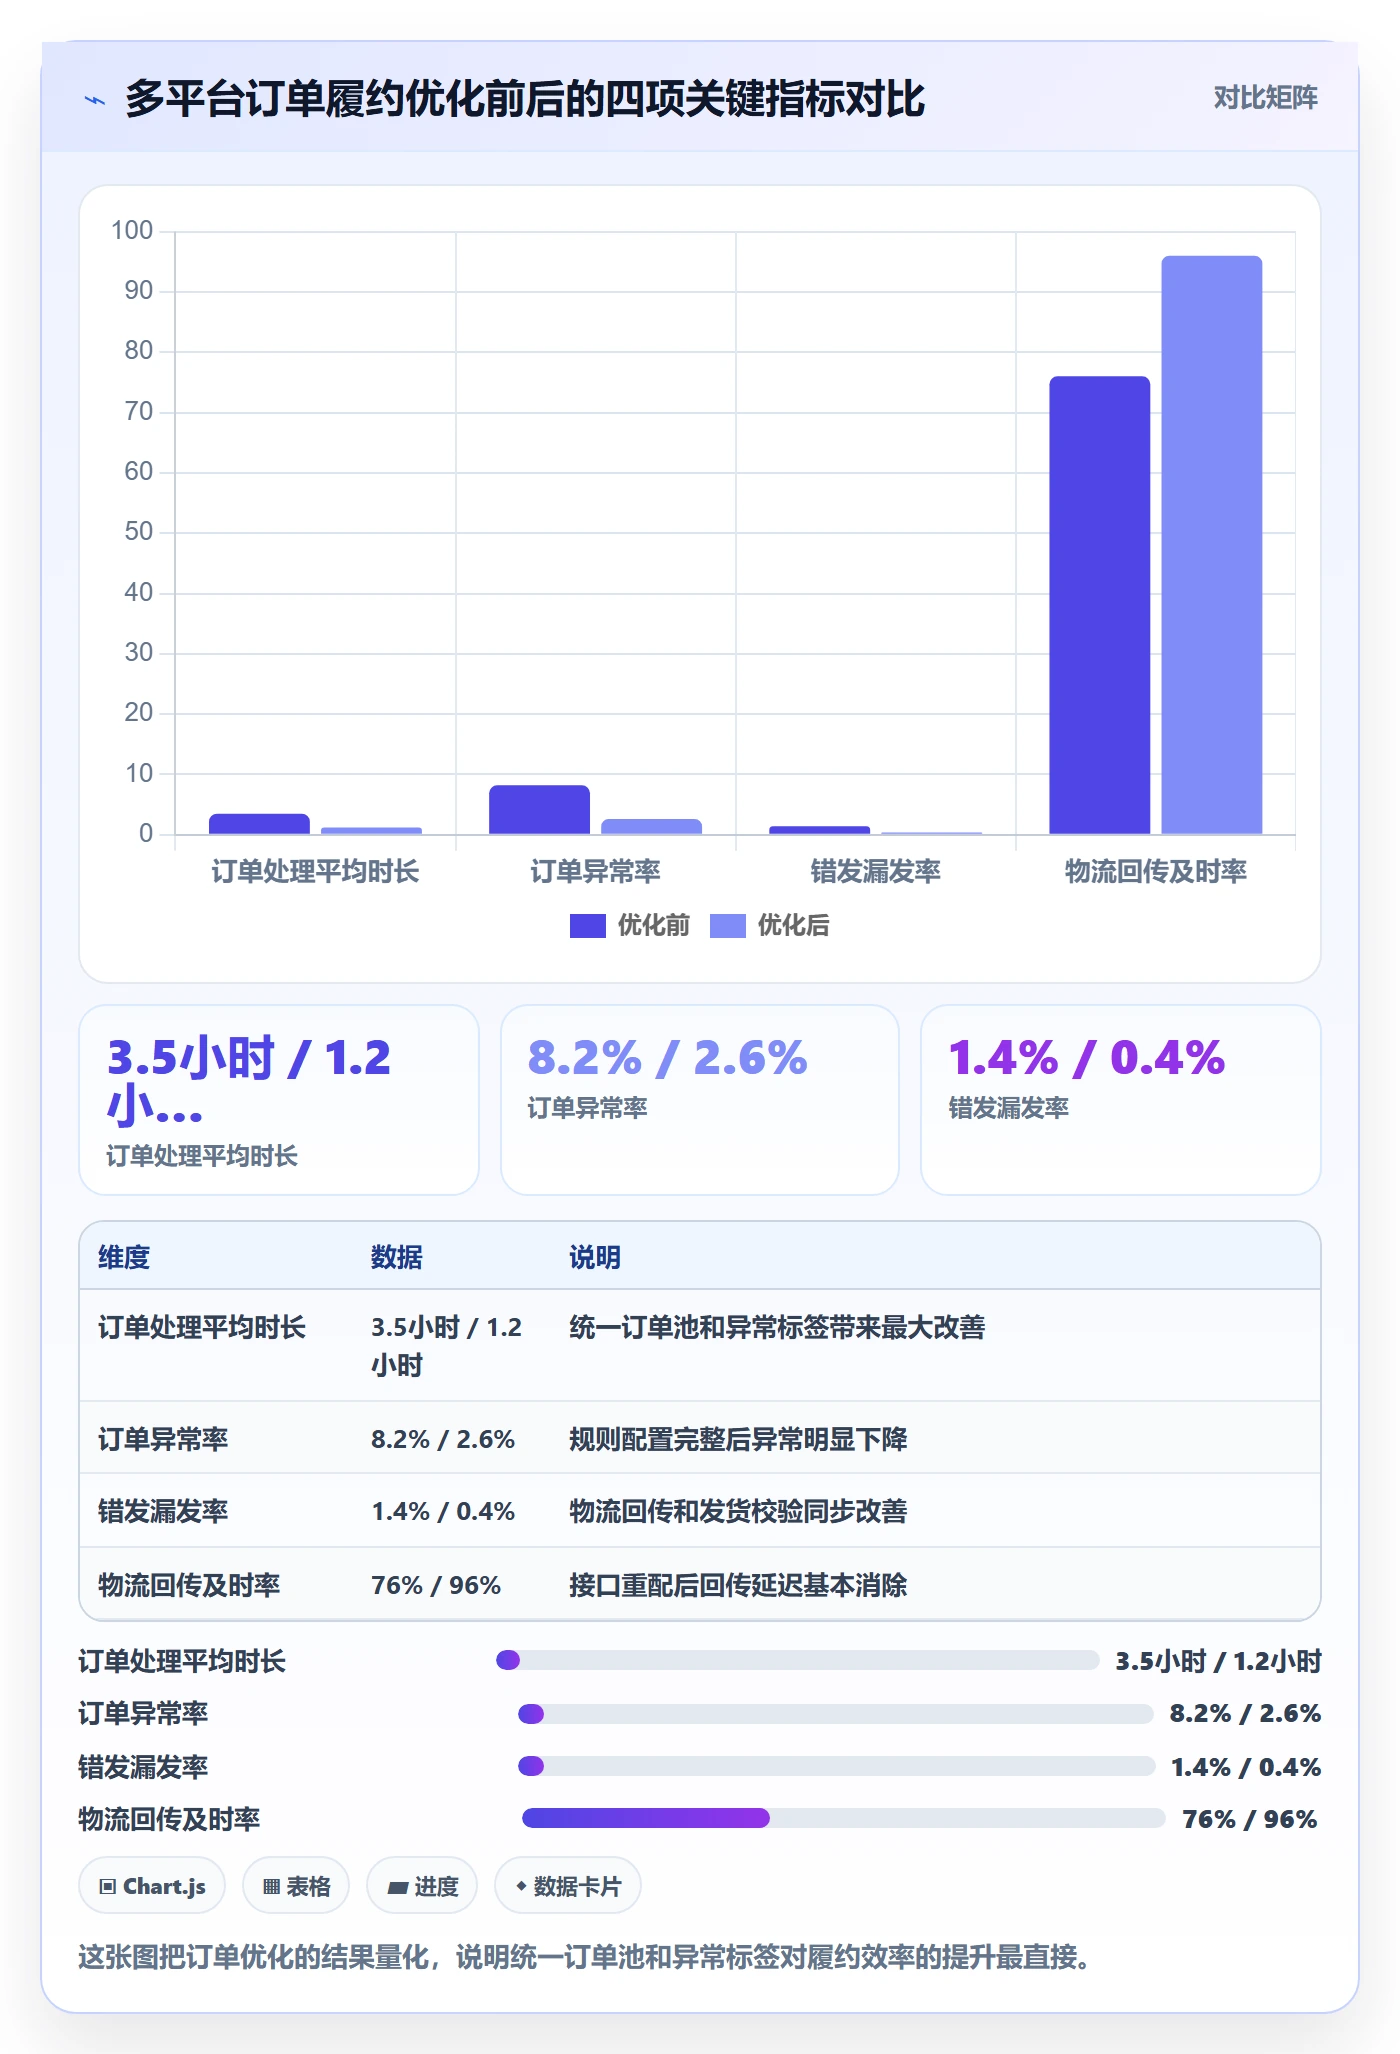The image size is (1400, 2054).
Task: Open the 3.5小时 / 1.2小... data card
Action: [279, 1099]
